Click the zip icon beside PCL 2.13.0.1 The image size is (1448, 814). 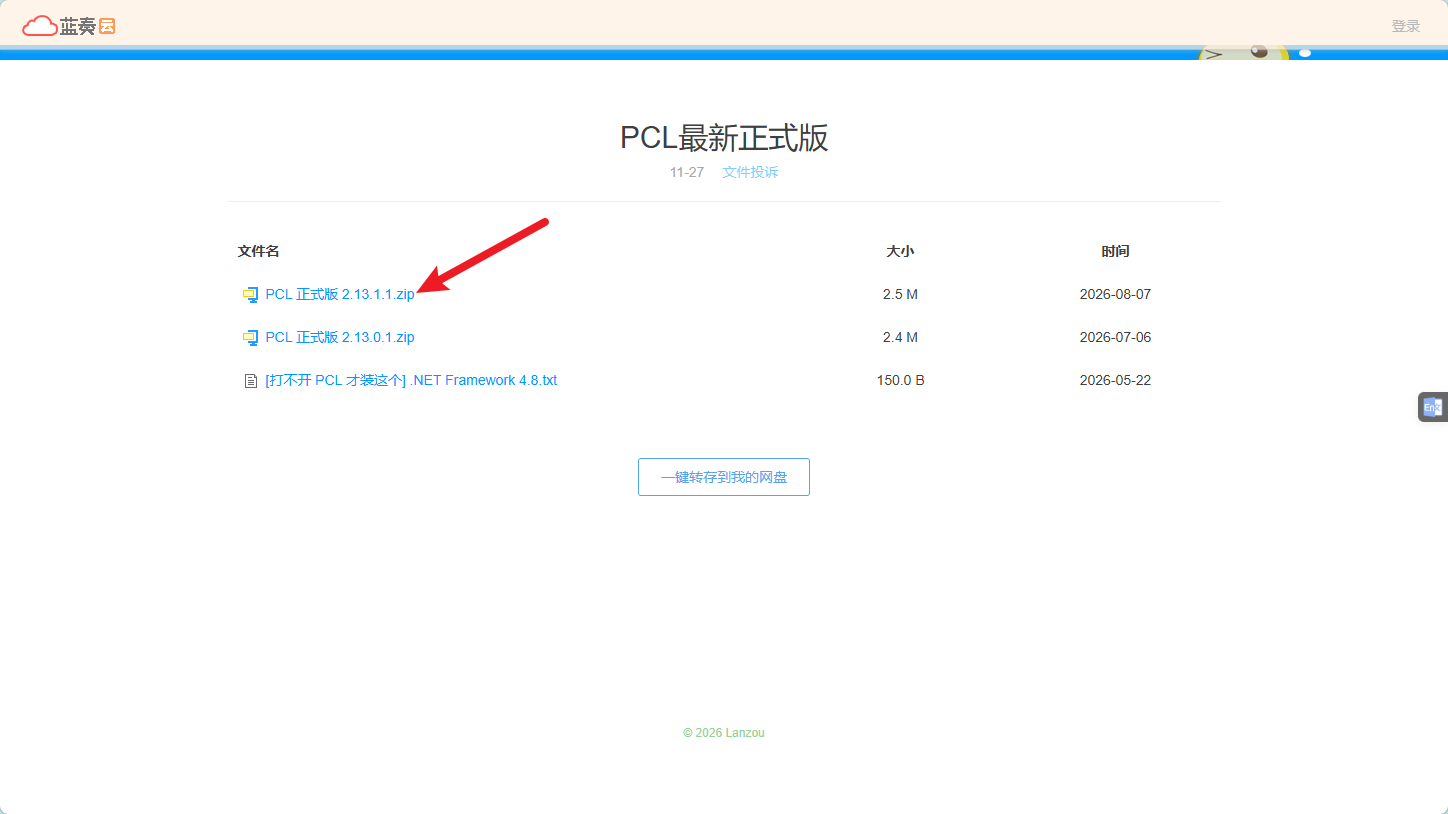click(250, 338)
